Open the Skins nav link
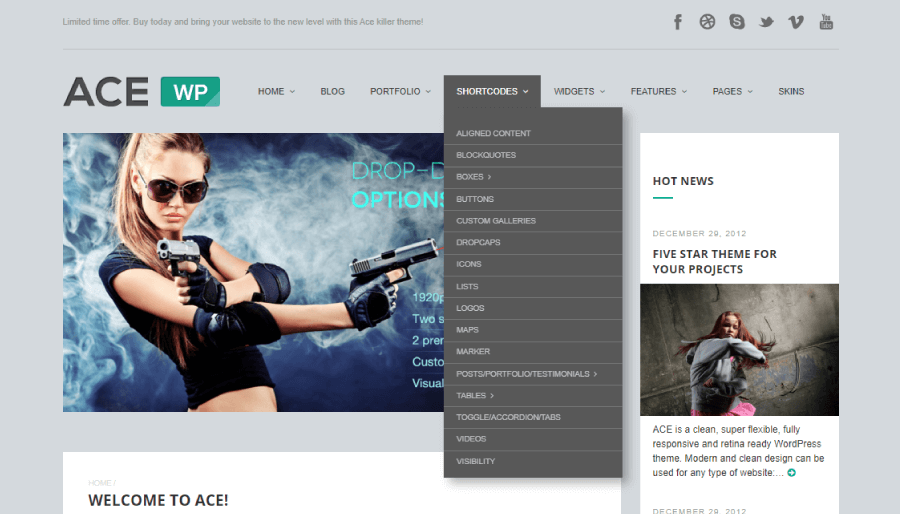Viewport: 900px width, 514px height. point(791,92)
